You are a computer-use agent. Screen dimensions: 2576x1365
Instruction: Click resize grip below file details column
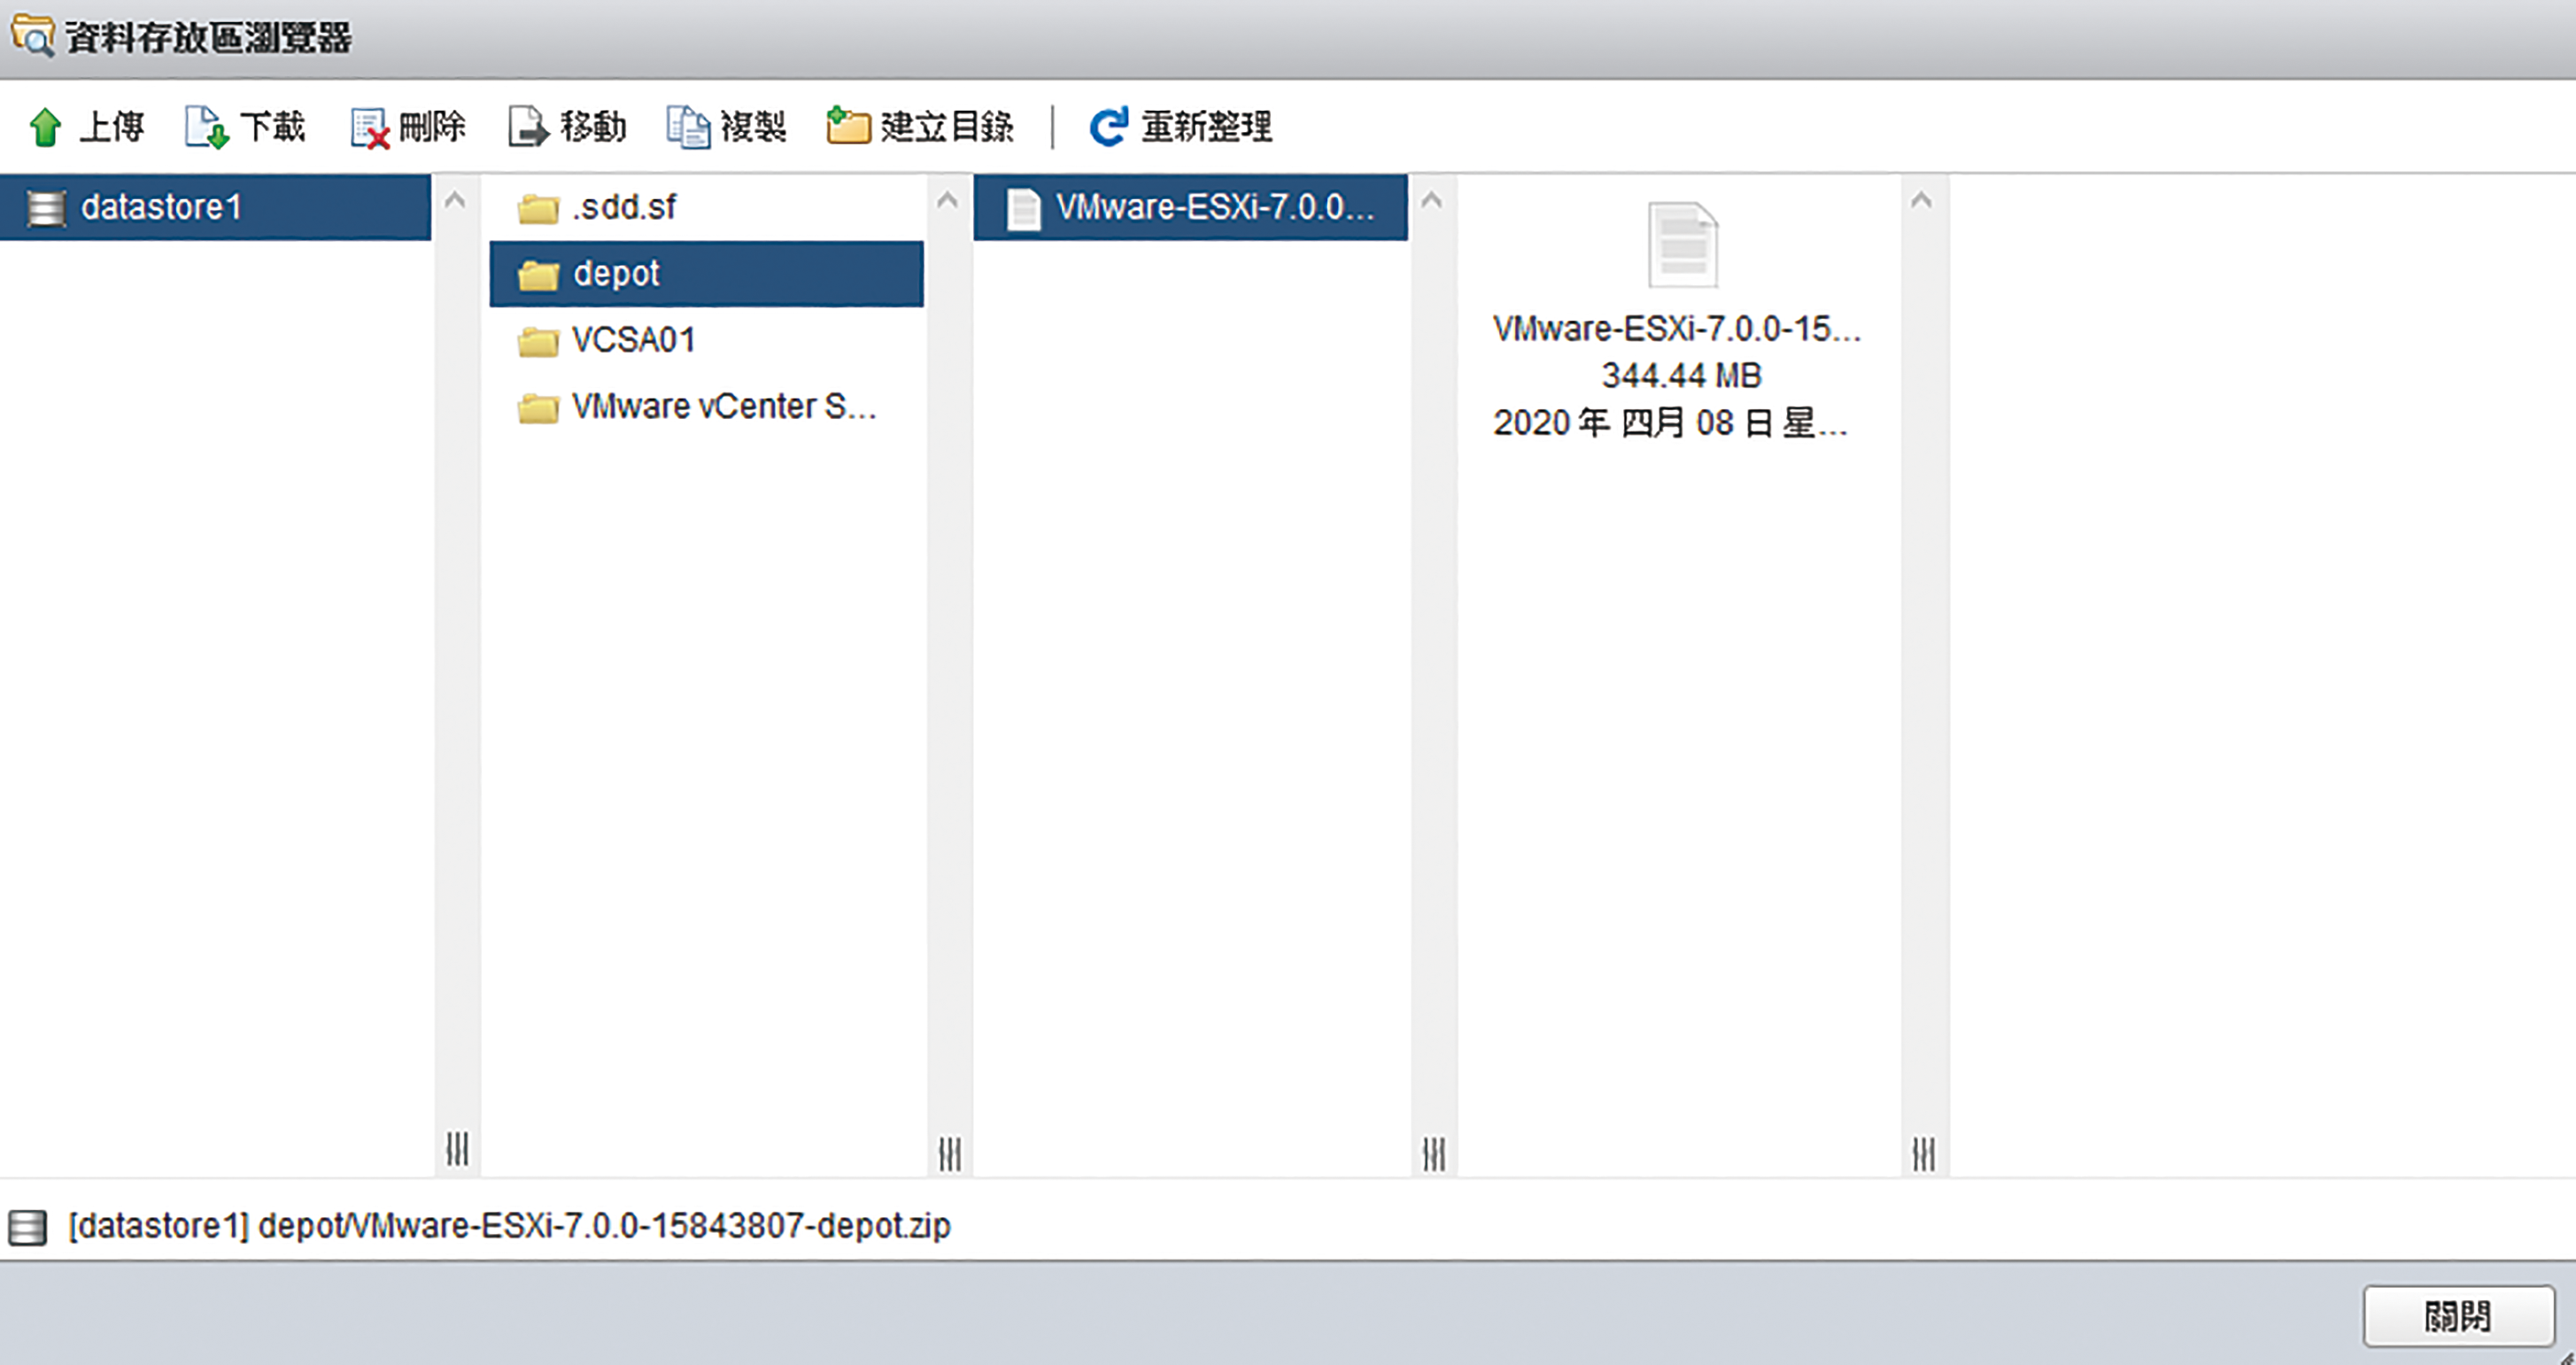1924,1153
